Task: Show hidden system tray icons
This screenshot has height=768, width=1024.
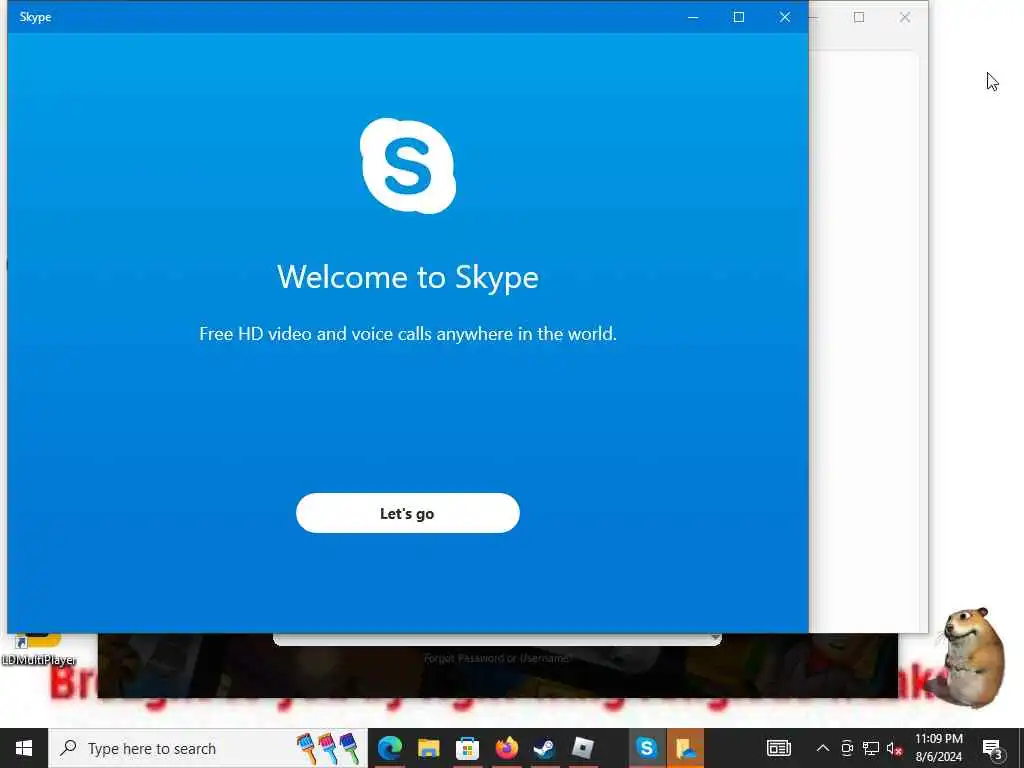Action: click(823, 748)
